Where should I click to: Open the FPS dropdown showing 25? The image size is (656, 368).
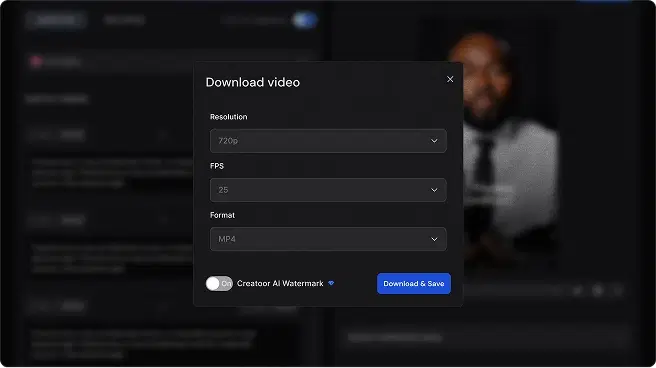[x=328, y=190]
